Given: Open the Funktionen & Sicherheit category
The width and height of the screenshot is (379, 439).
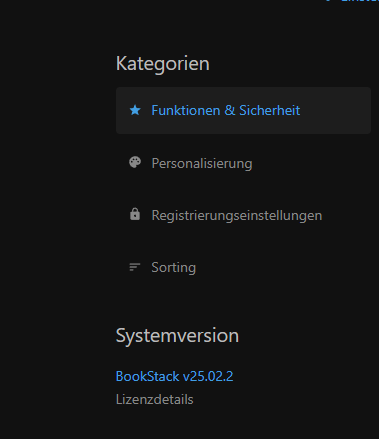Looking at the screenshot, I should (243, 111).
